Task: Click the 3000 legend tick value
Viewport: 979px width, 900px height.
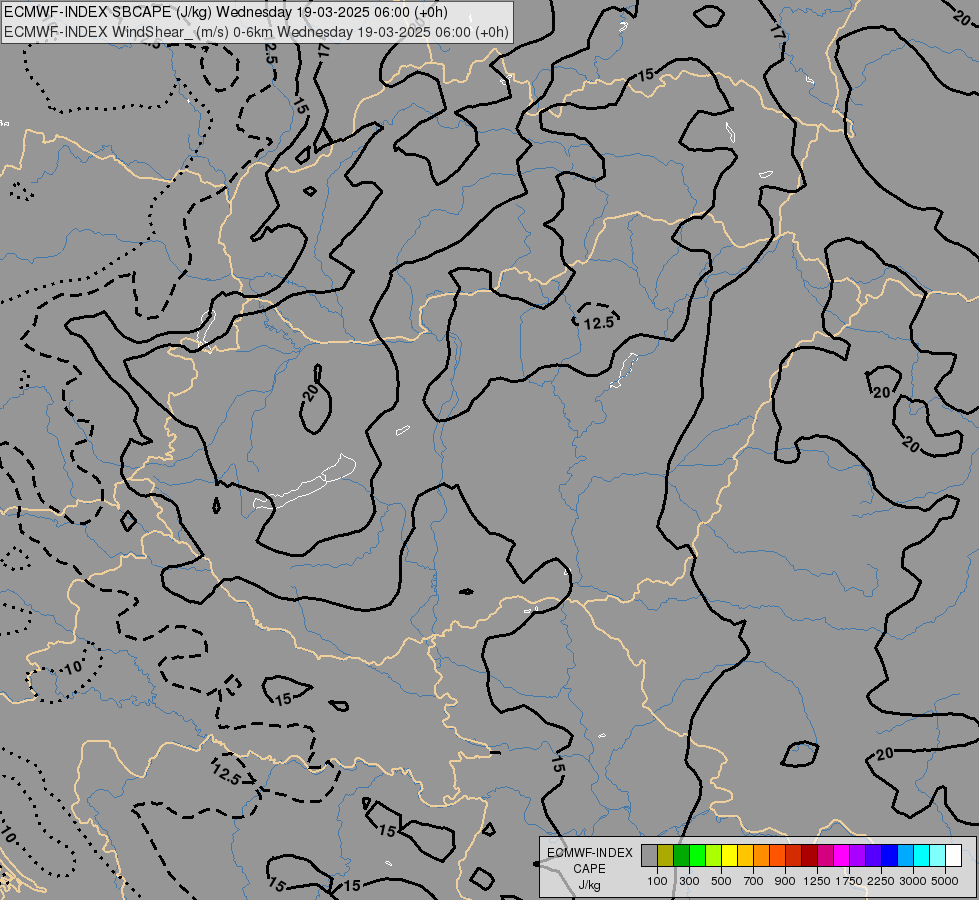Action: (913, 881)
